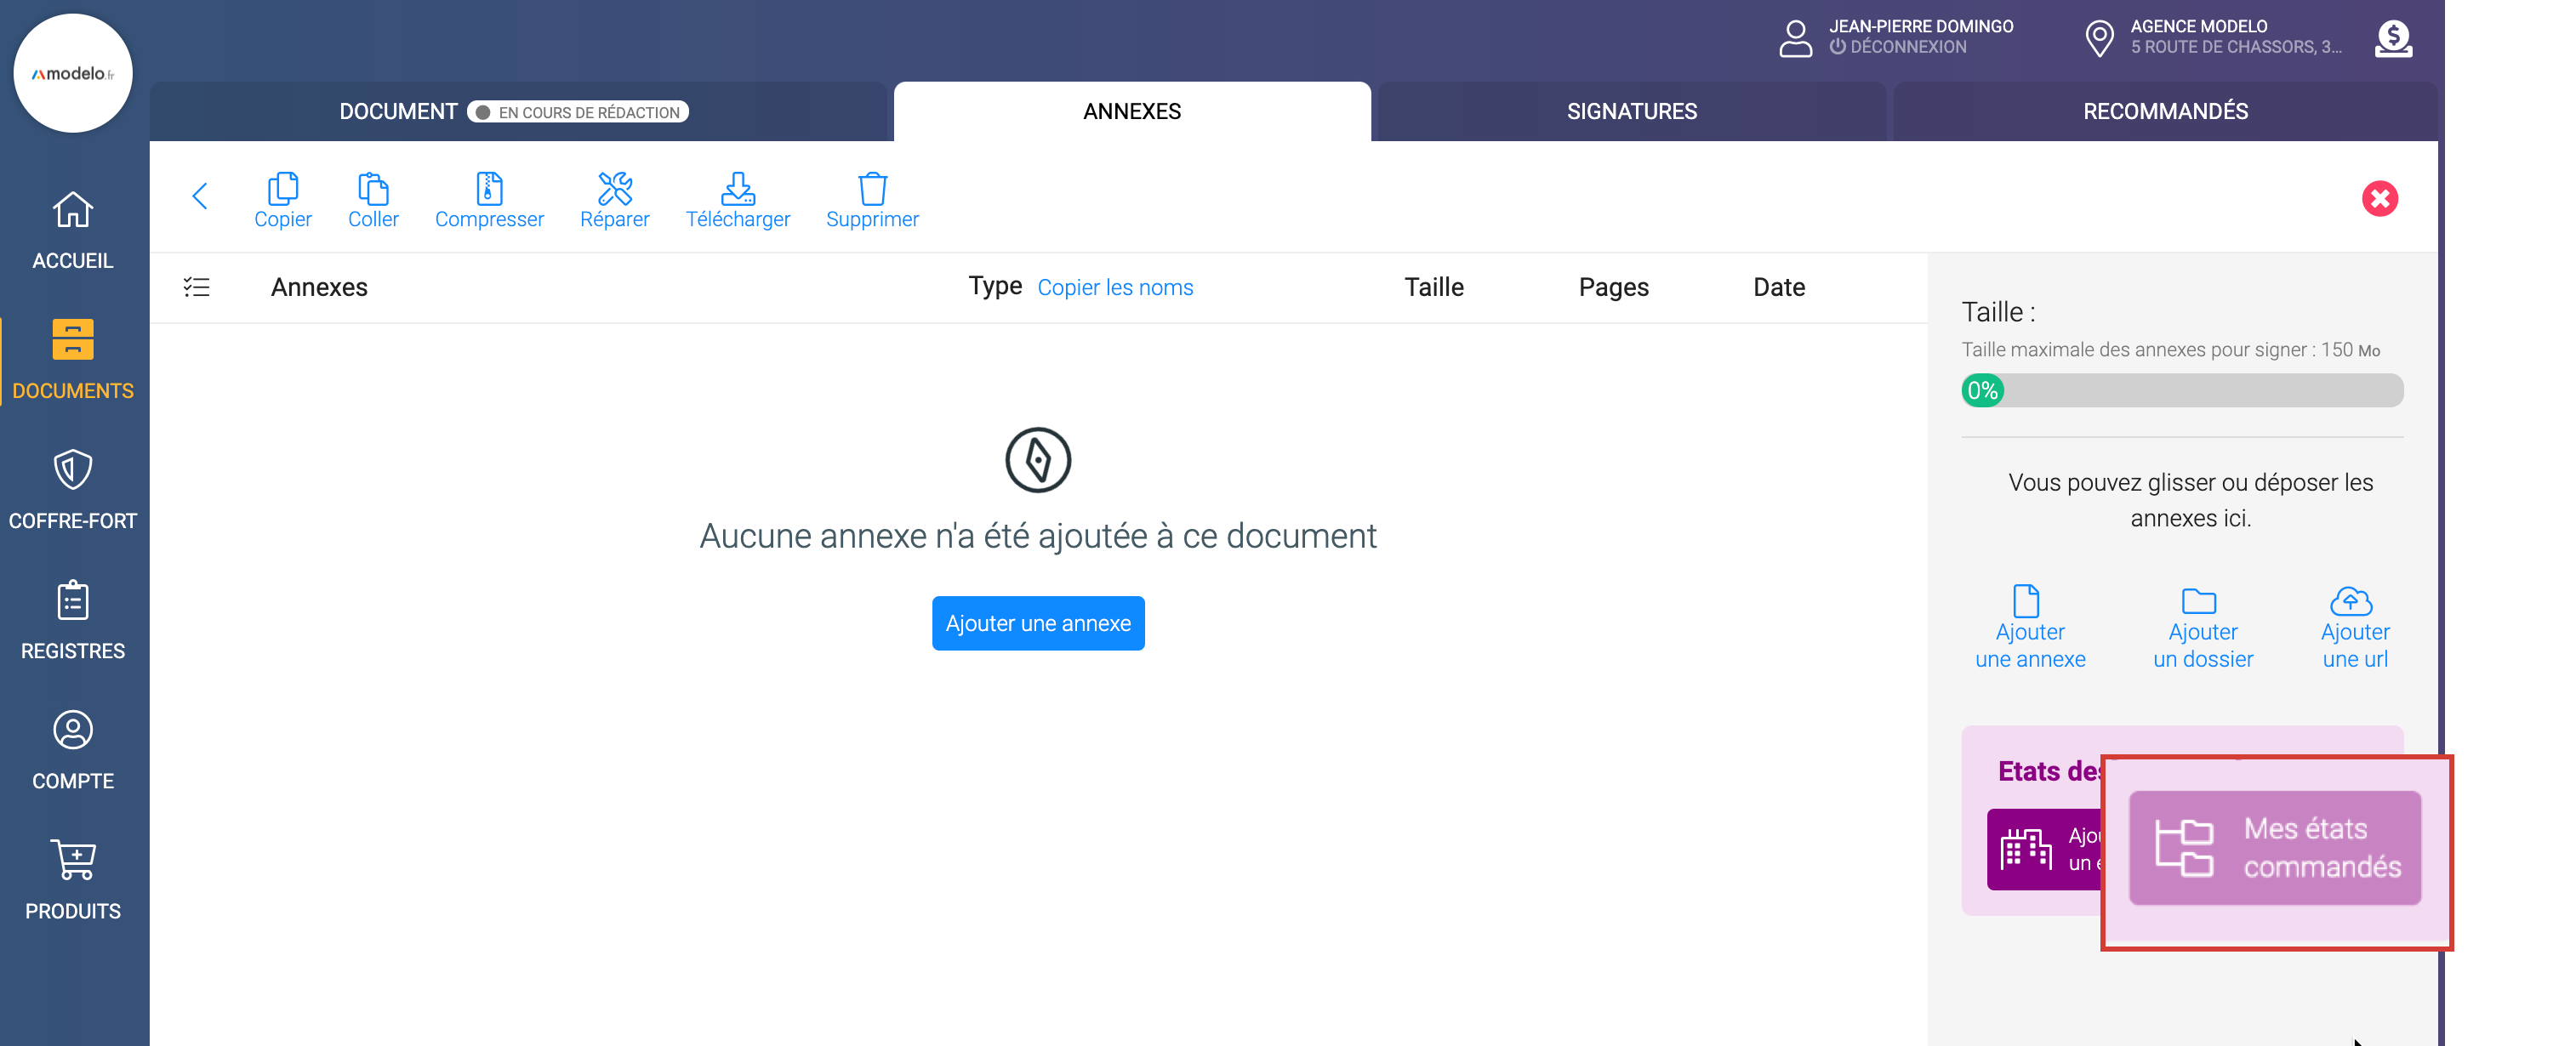Click the Télécharger download icon
The width and height of the screenshot is (2576, 1046).
click(x=737, y=190)
